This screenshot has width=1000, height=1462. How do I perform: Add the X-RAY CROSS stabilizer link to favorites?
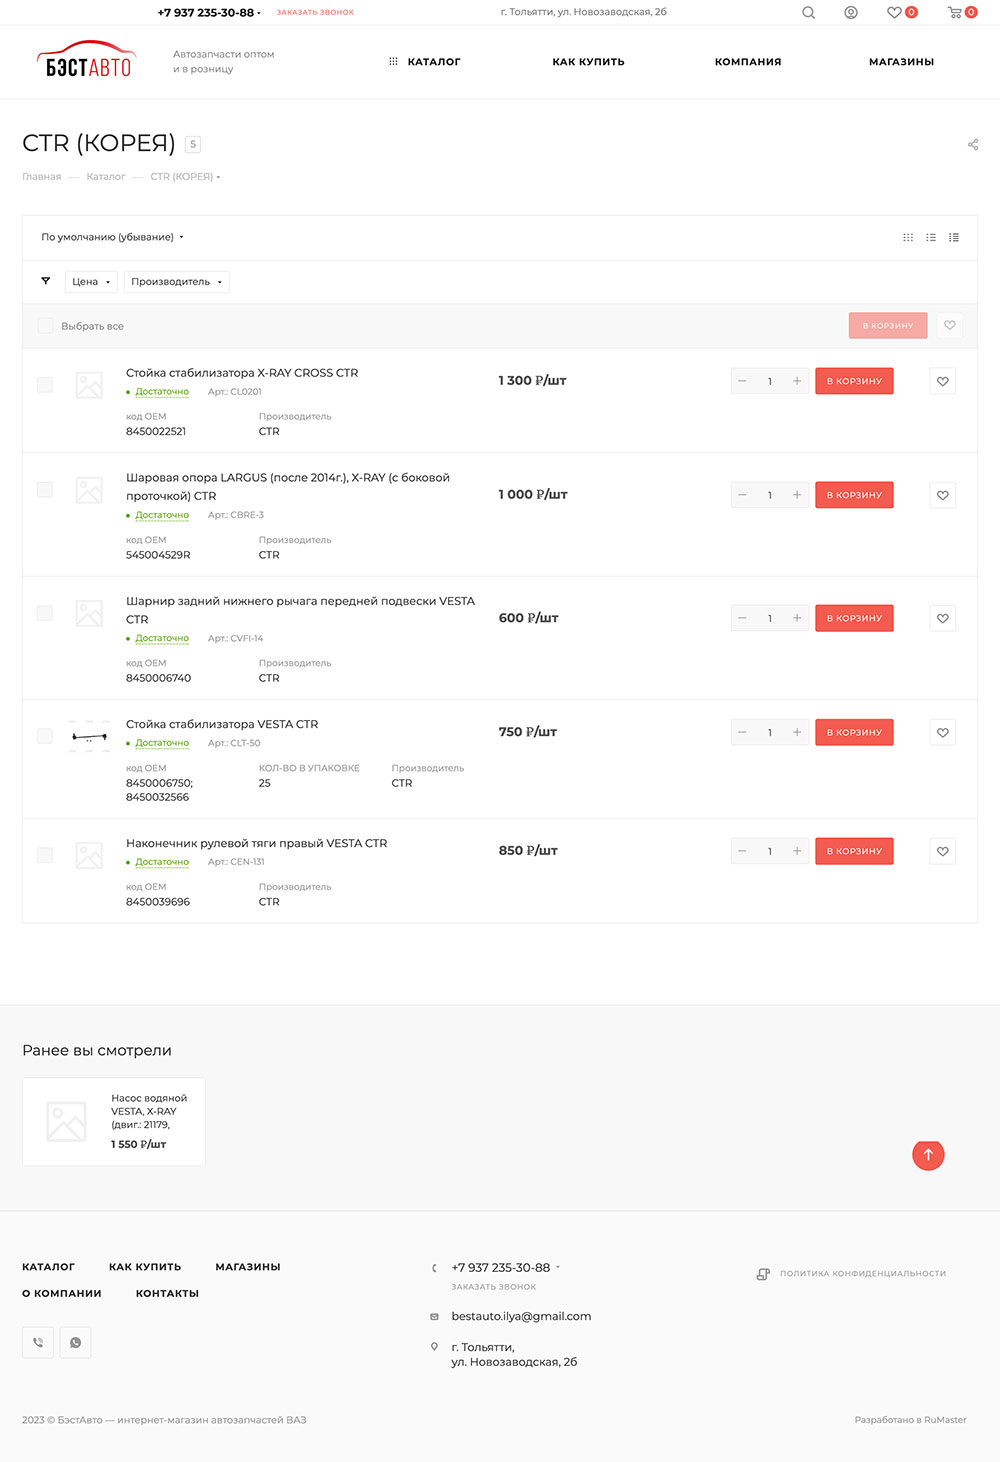(942, 381)
